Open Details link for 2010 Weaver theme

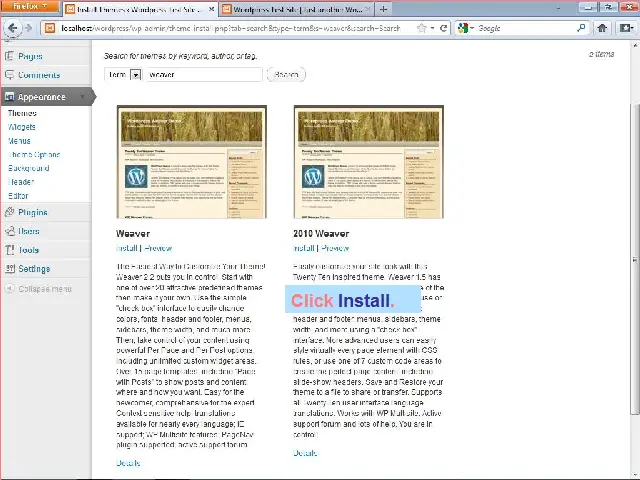(x=305, y=453)
